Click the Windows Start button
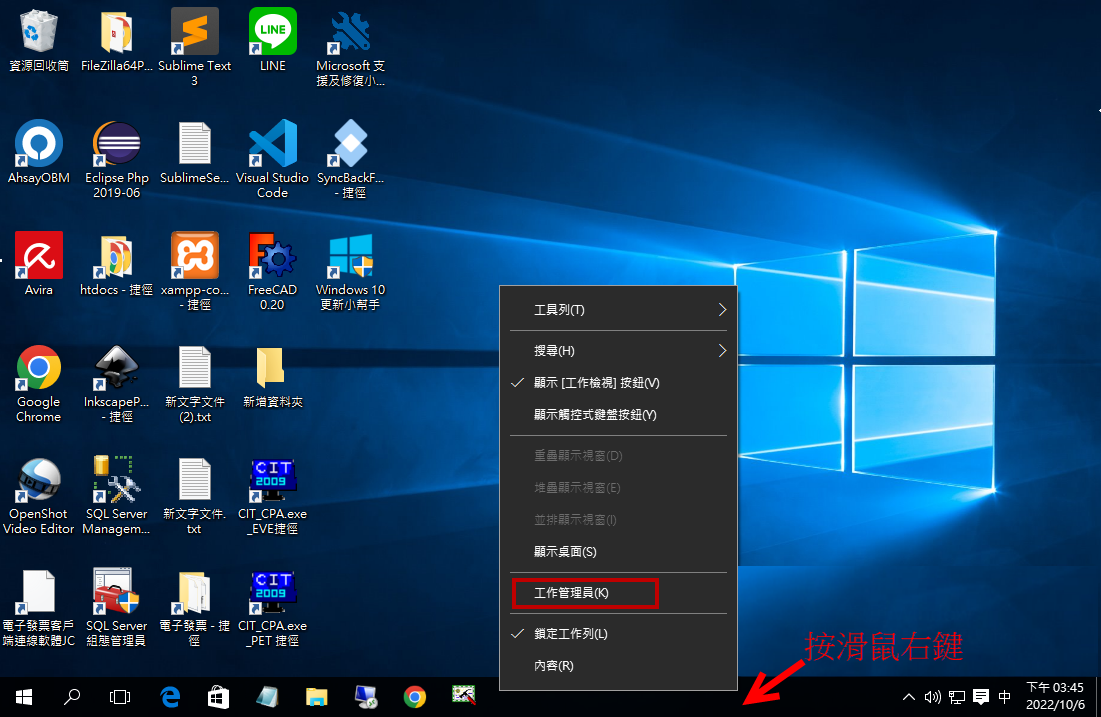The width and height of the screenshot is (1101, 717). (x=23, y=696)
